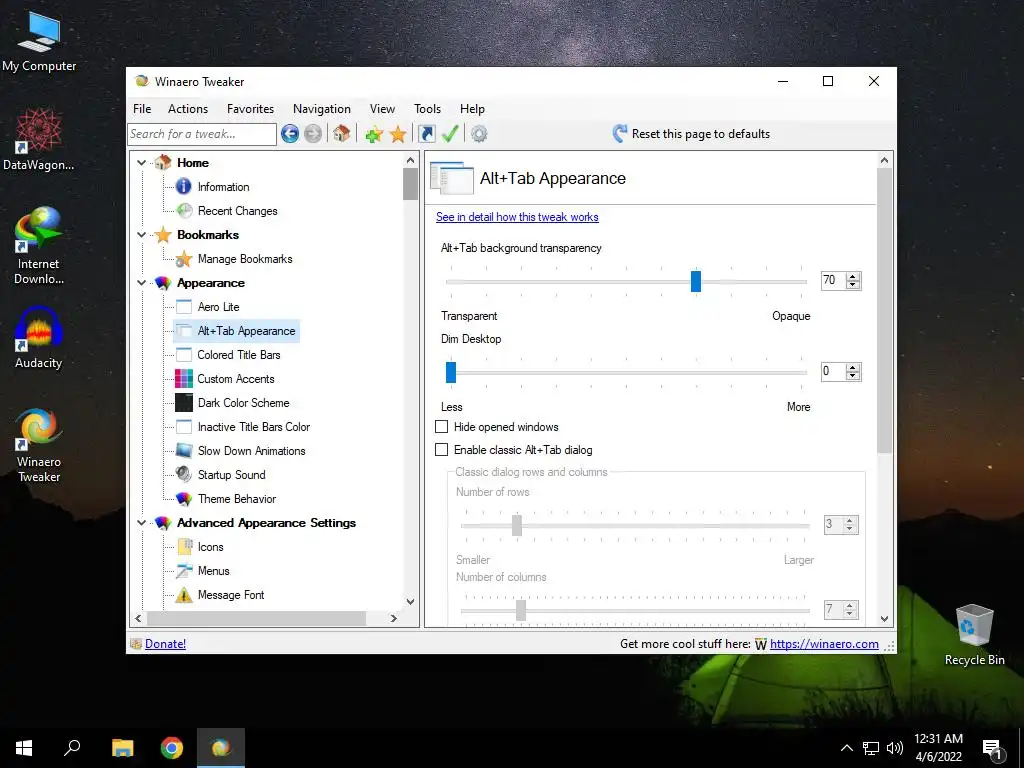Click in the 'Search for a tweak' field

coord(202,134)
